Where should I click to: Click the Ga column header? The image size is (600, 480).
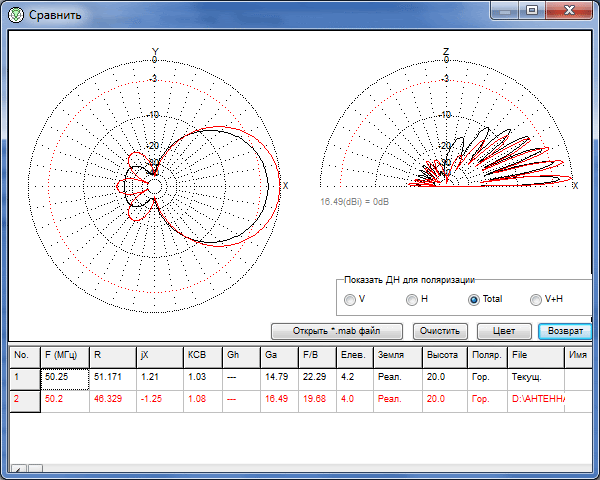[279, 357]
